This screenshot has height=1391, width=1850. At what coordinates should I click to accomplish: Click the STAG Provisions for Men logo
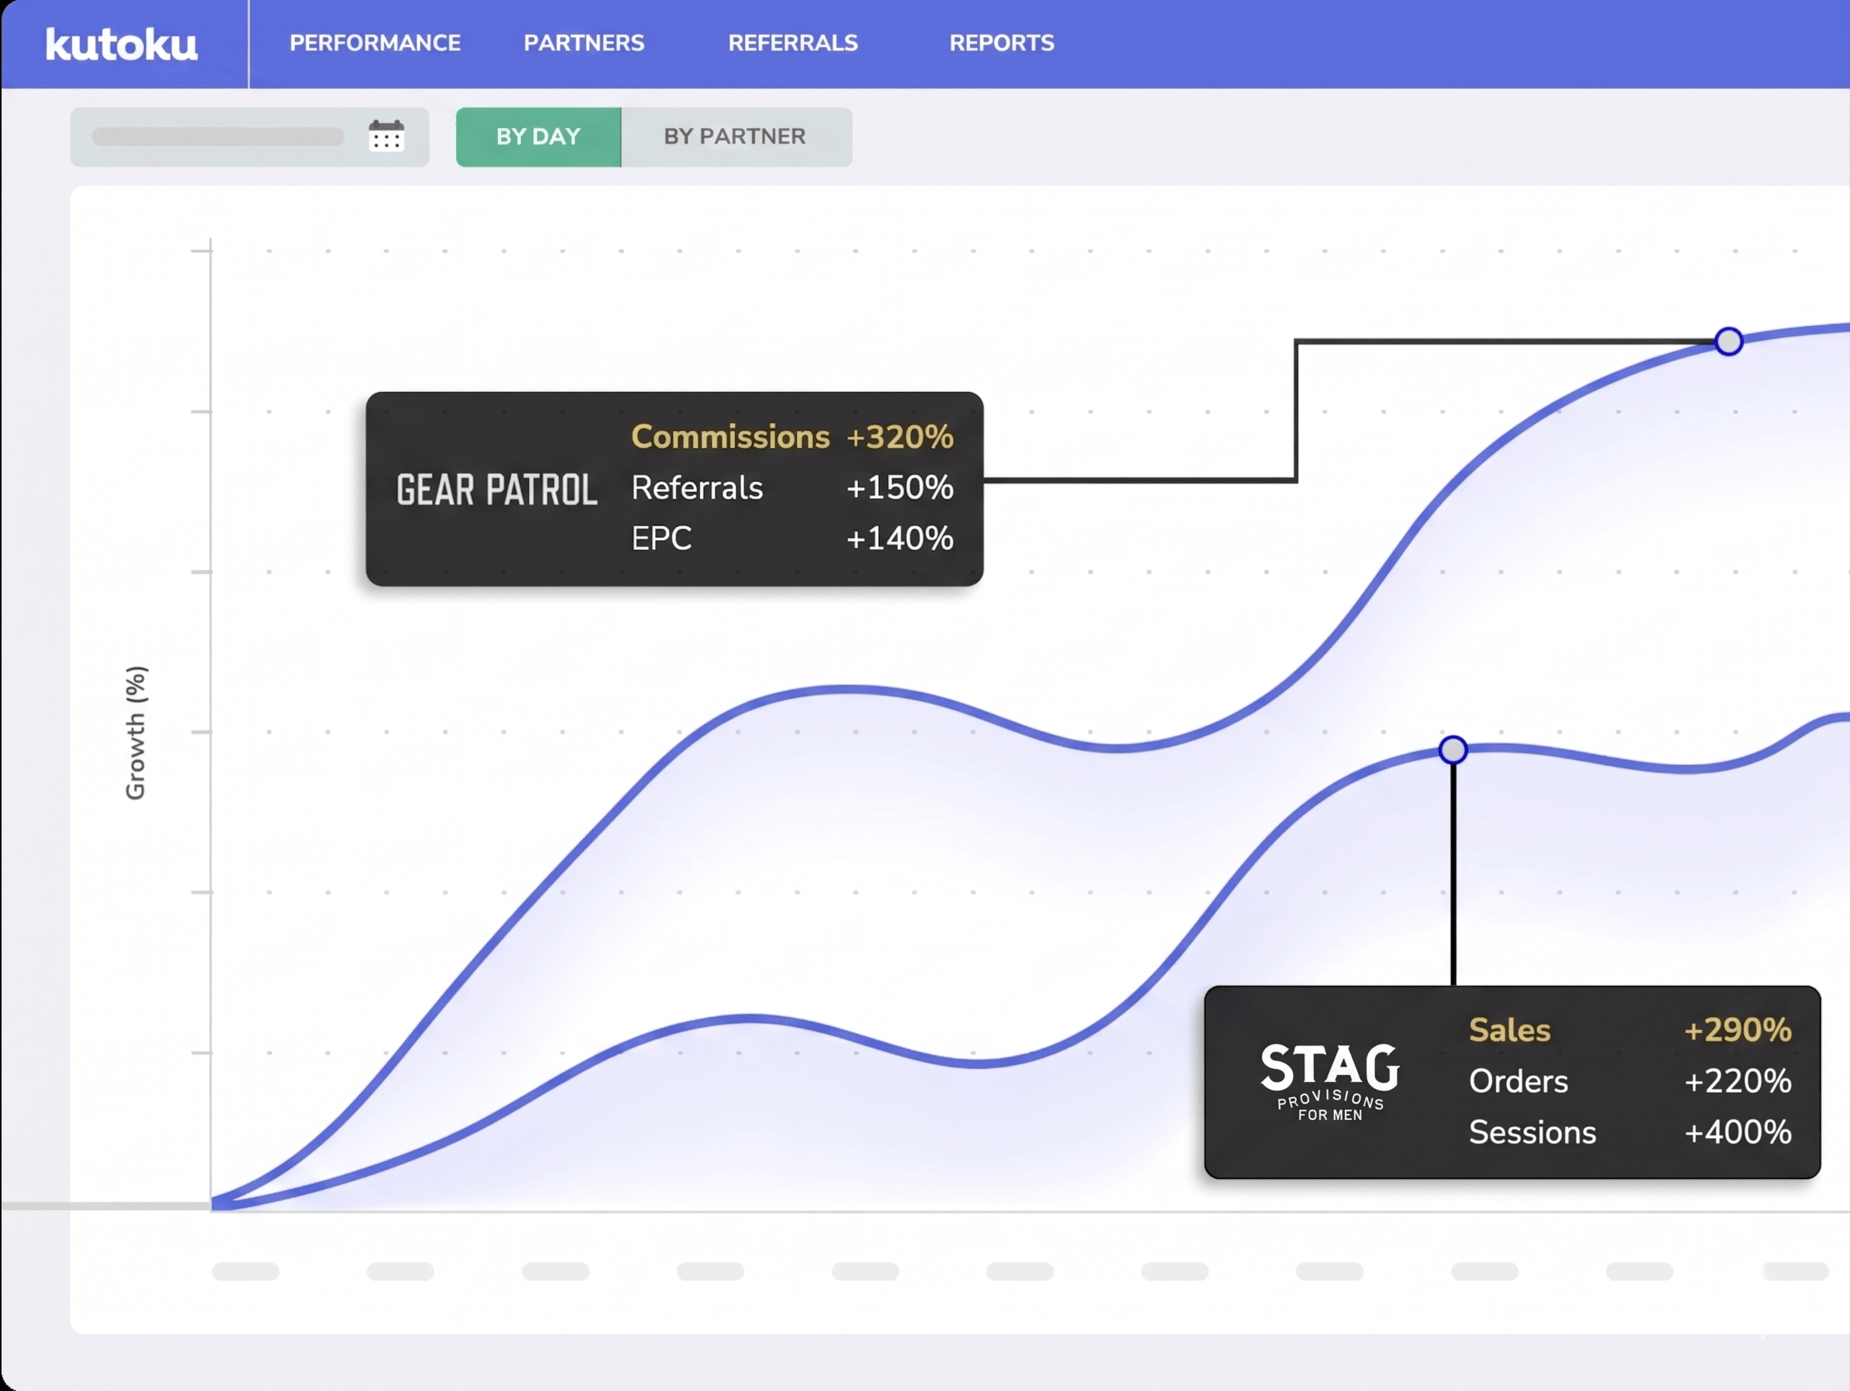click(1330, 1081)
